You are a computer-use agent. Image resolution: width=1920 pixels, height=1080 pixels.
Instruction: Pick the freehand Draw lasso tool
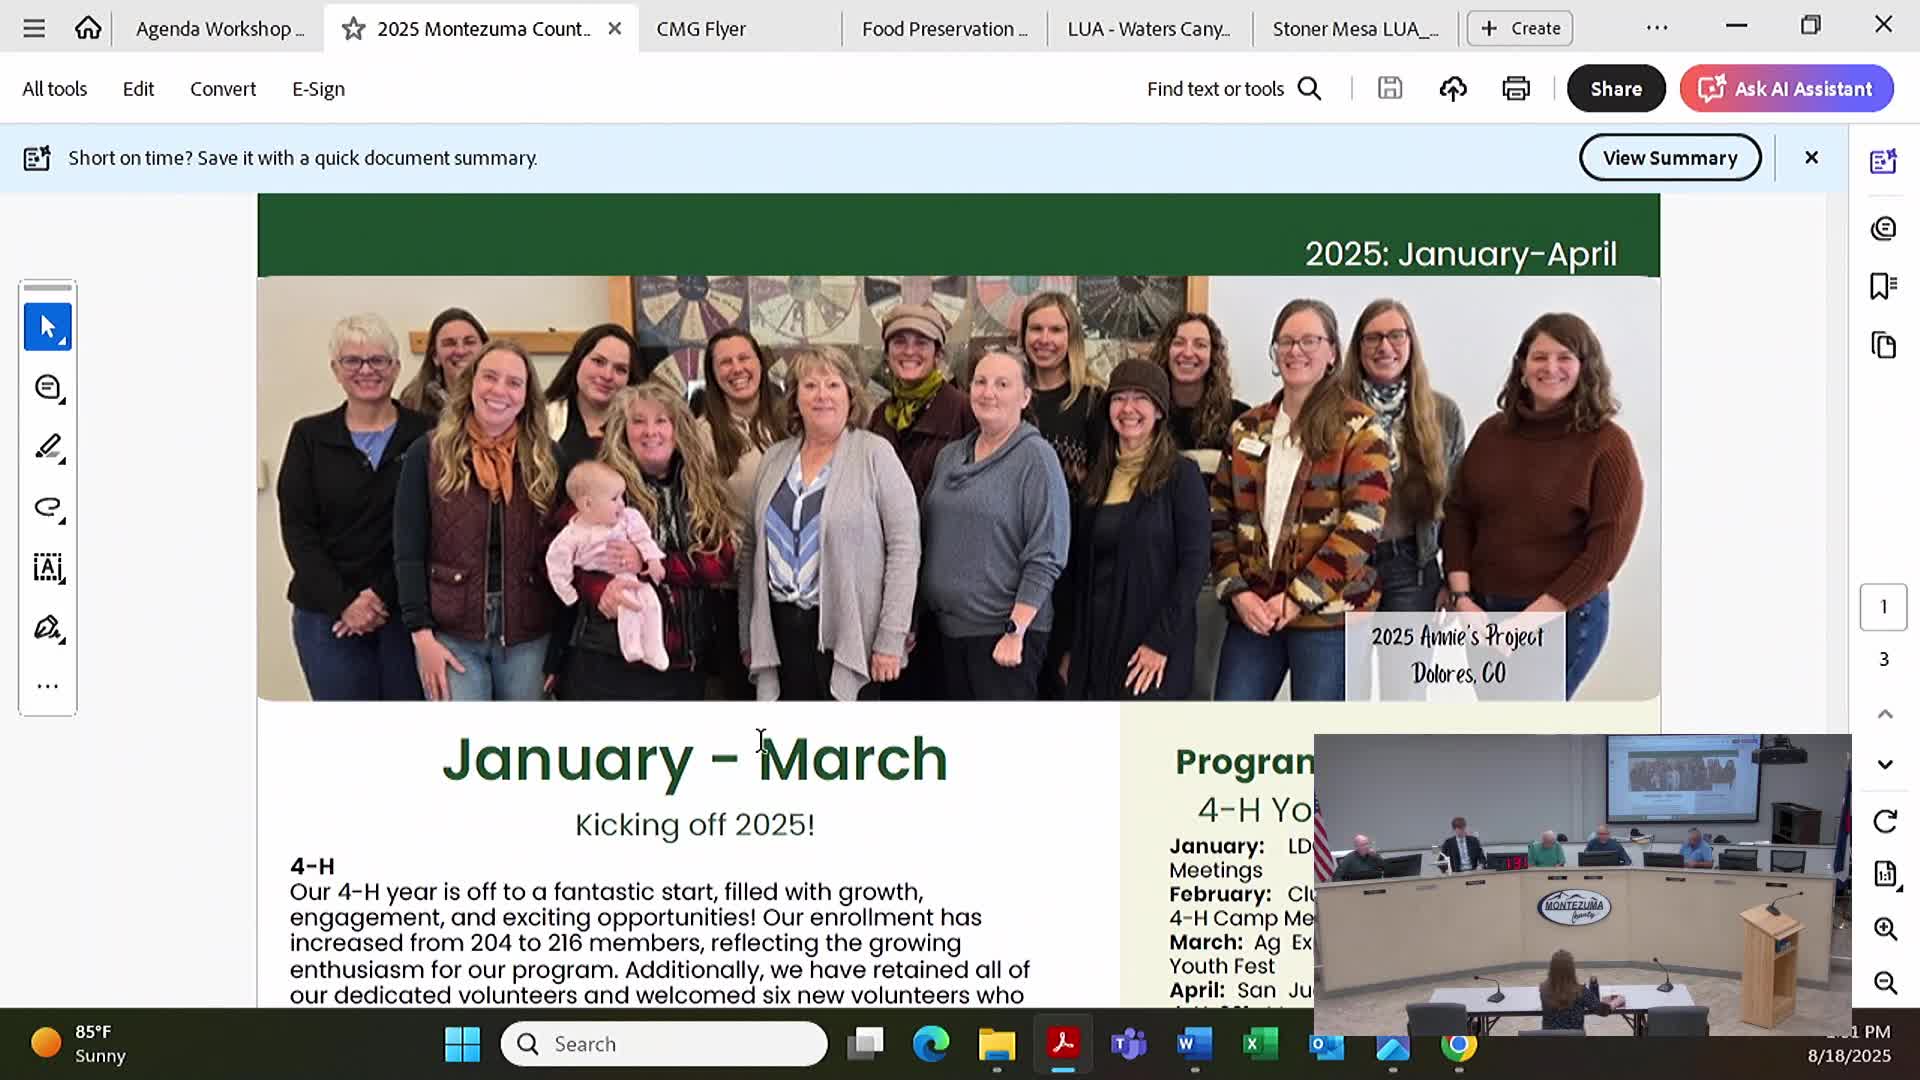[x=47, y=507]
